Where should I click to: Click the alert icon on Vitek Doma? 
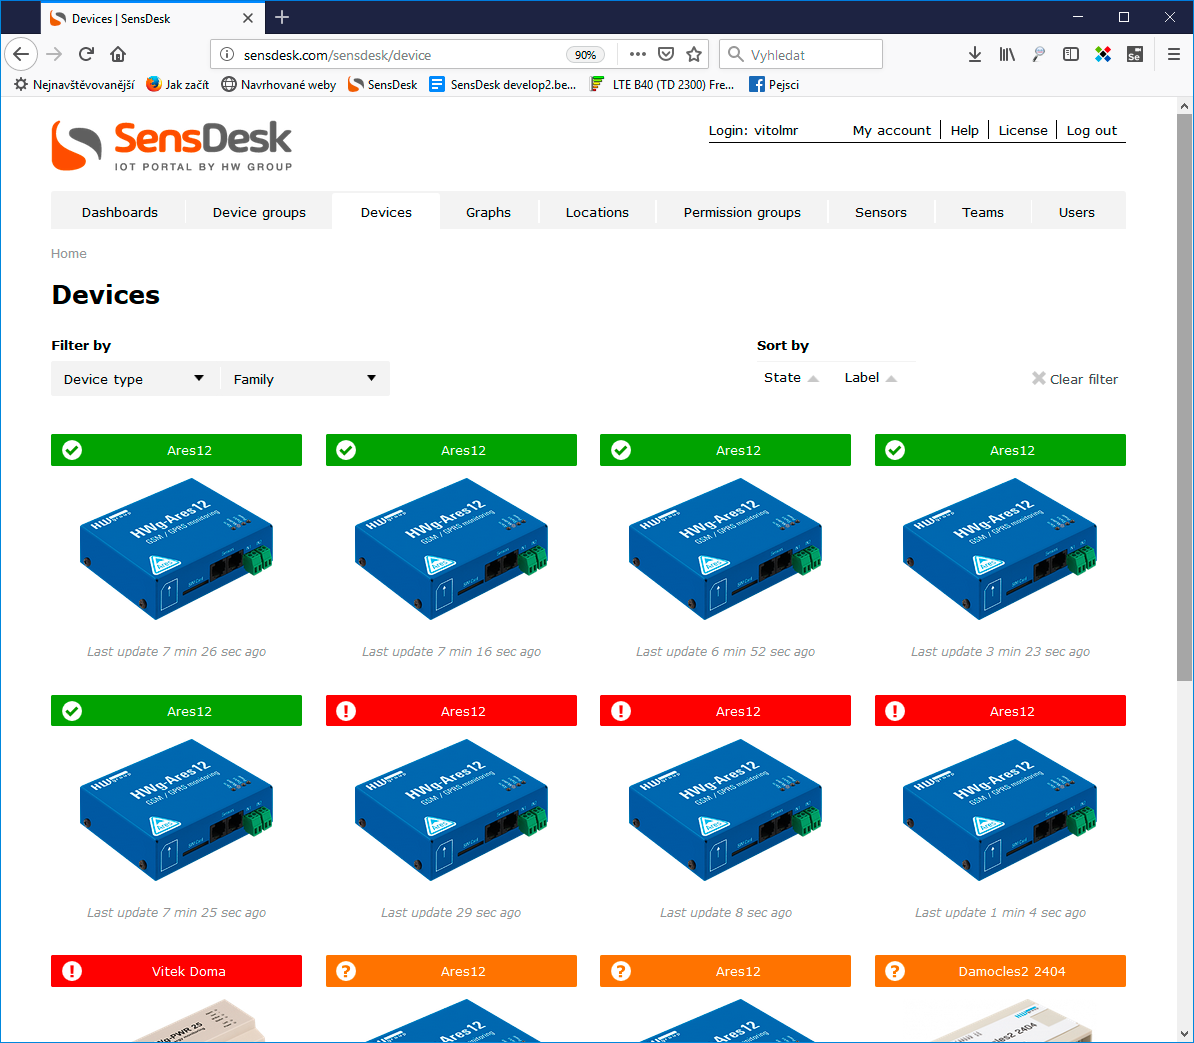(72, 971)
